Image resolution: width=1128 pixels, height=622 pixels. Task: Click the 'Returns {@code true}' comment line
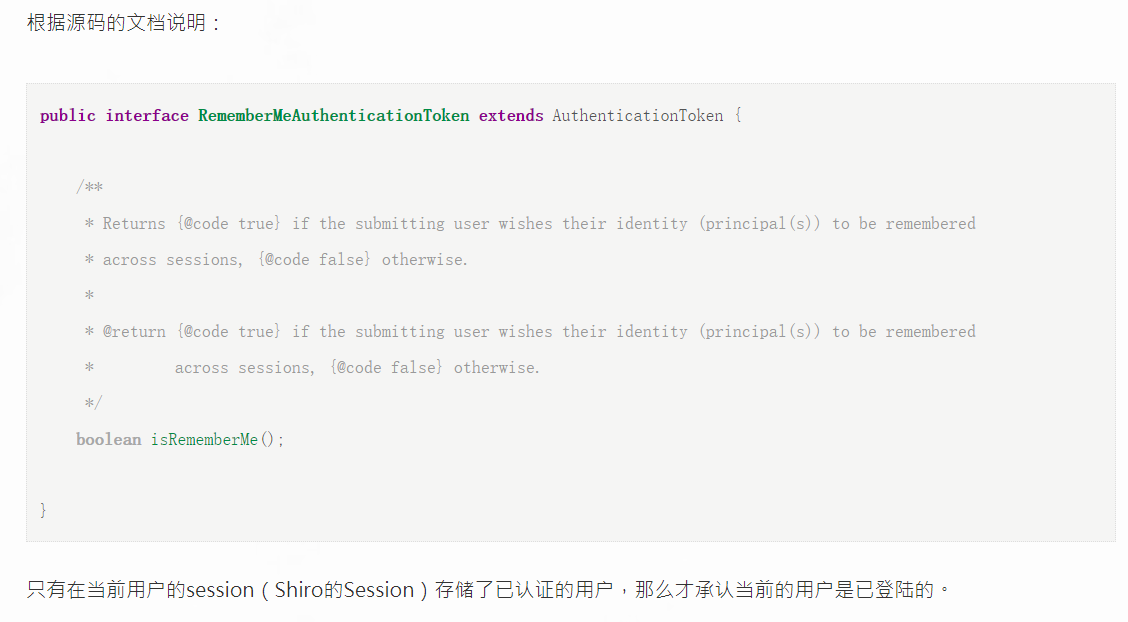(530, 224)
